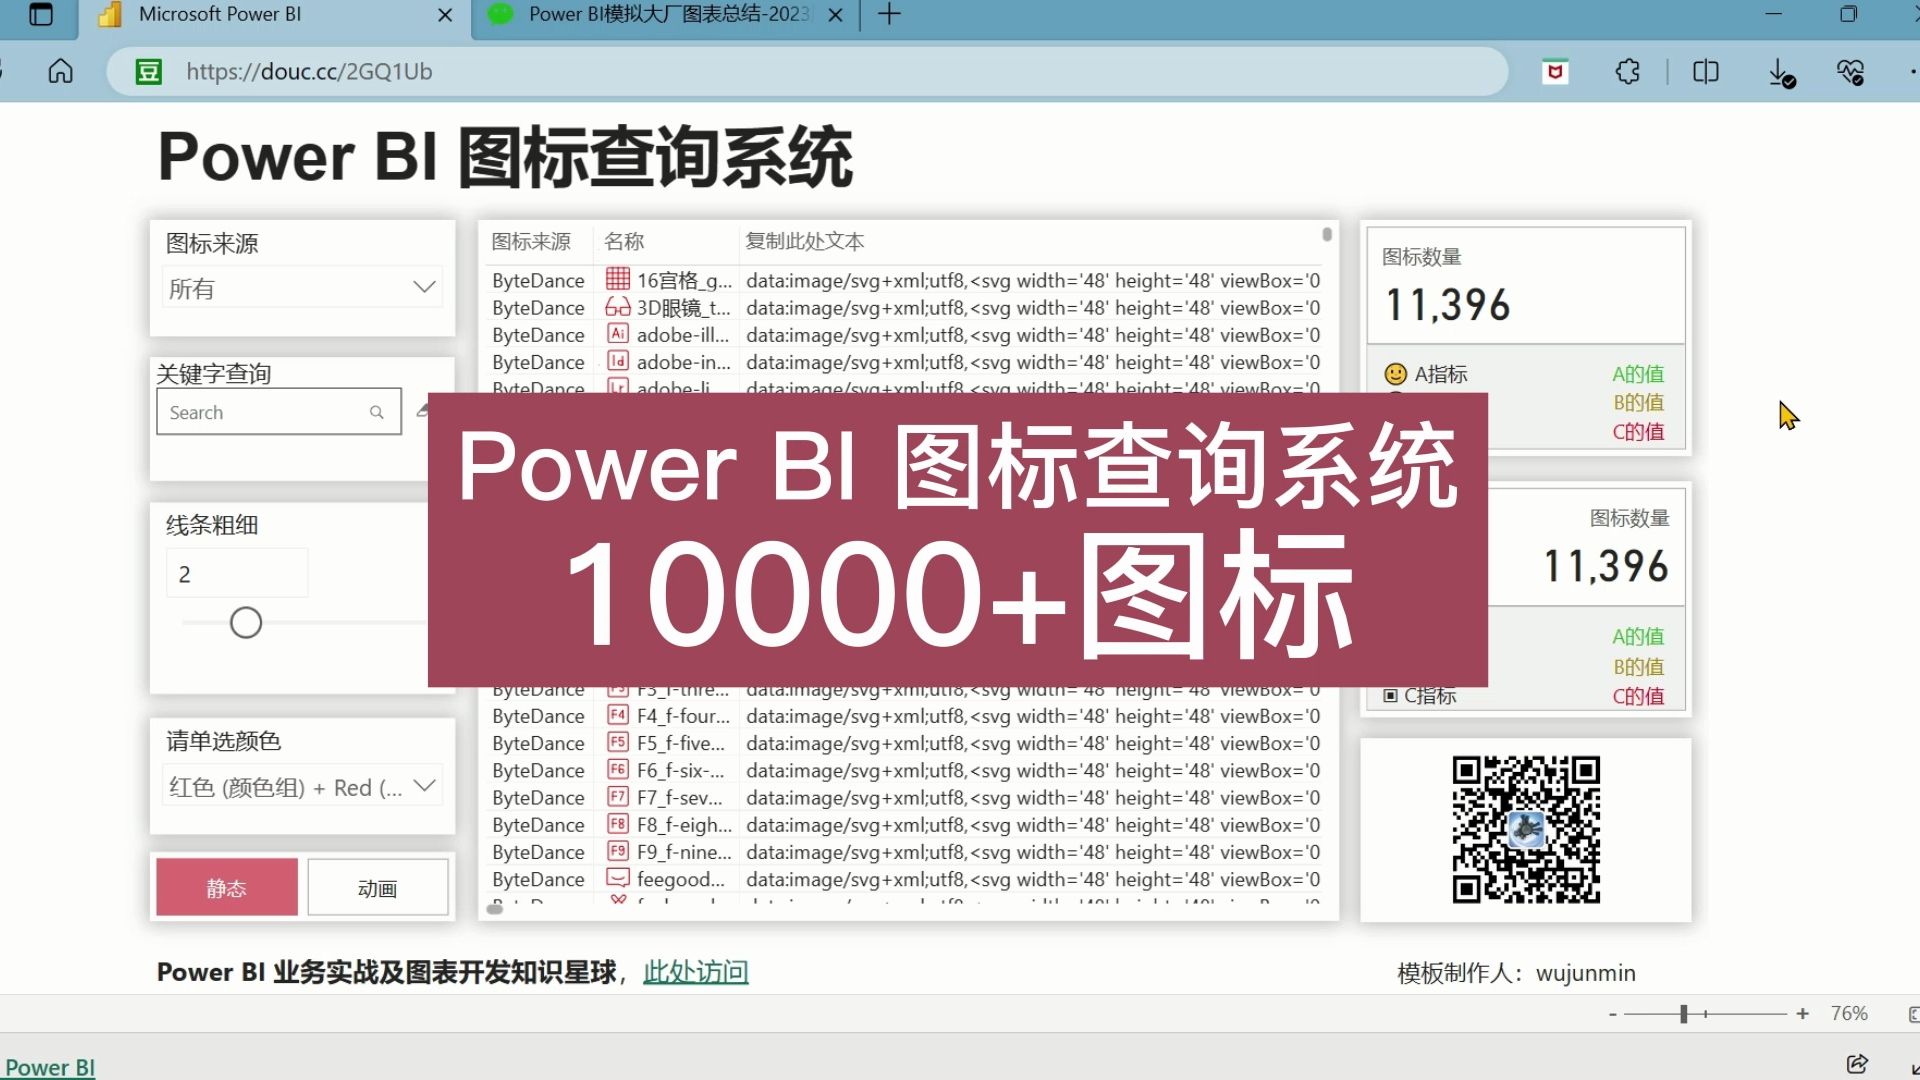The width and height of the screenshot is (1920, 1080).
Task: Click the F8_f-eigh... name cell
Action: point(685,825)
